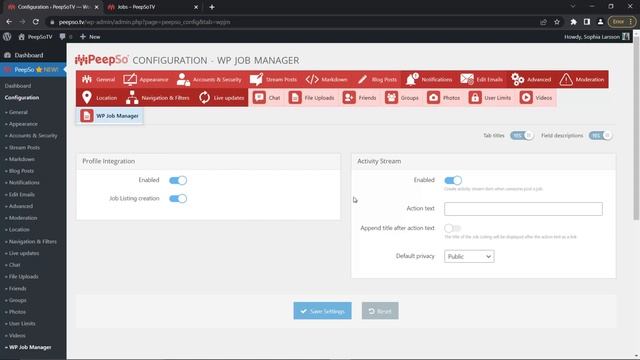640x360 pixels.
Task: Click the PeepSo logo in header
Action: (102, 60)
